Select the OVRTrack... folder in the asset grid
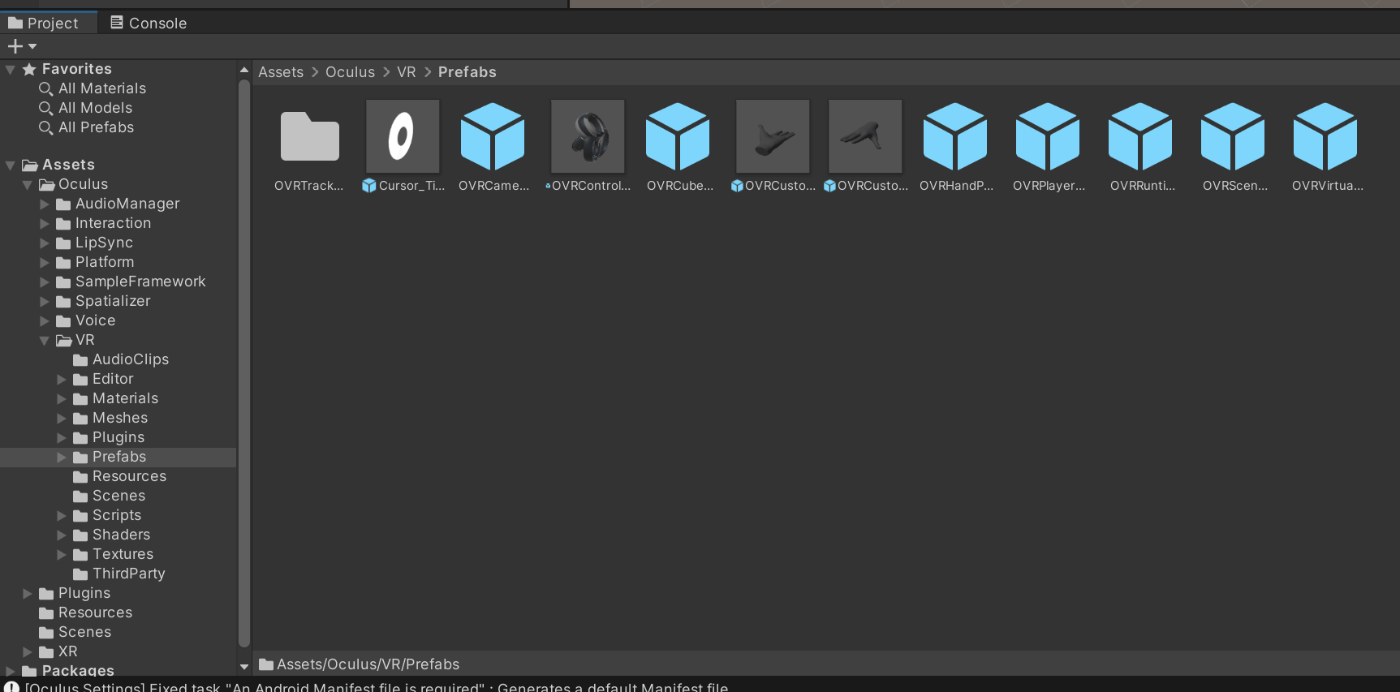Viewport: 1400px width, 692px height. [x=310, y=137]
